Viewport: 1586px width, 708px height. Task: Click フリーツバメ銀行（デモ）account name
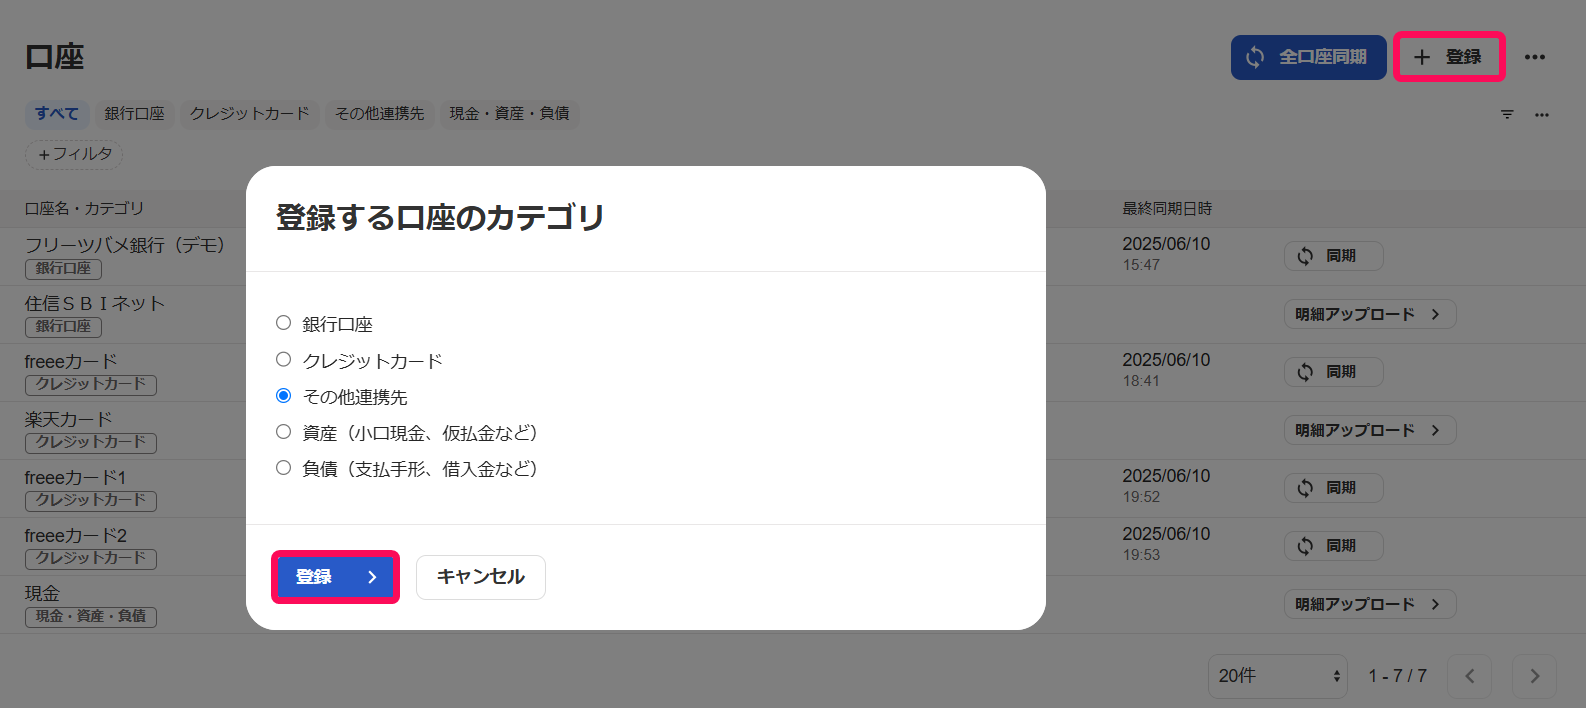coord(125,245)
